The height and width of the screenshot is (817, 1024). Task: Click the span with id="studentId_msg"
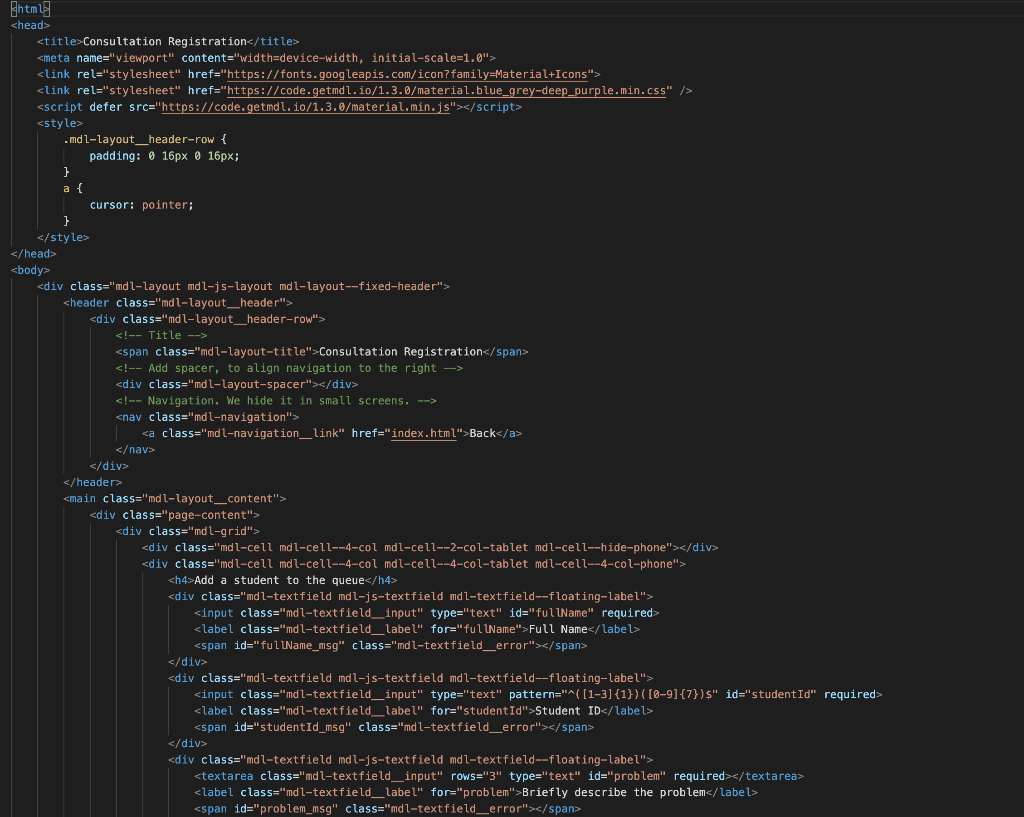(x=394, y=728)
